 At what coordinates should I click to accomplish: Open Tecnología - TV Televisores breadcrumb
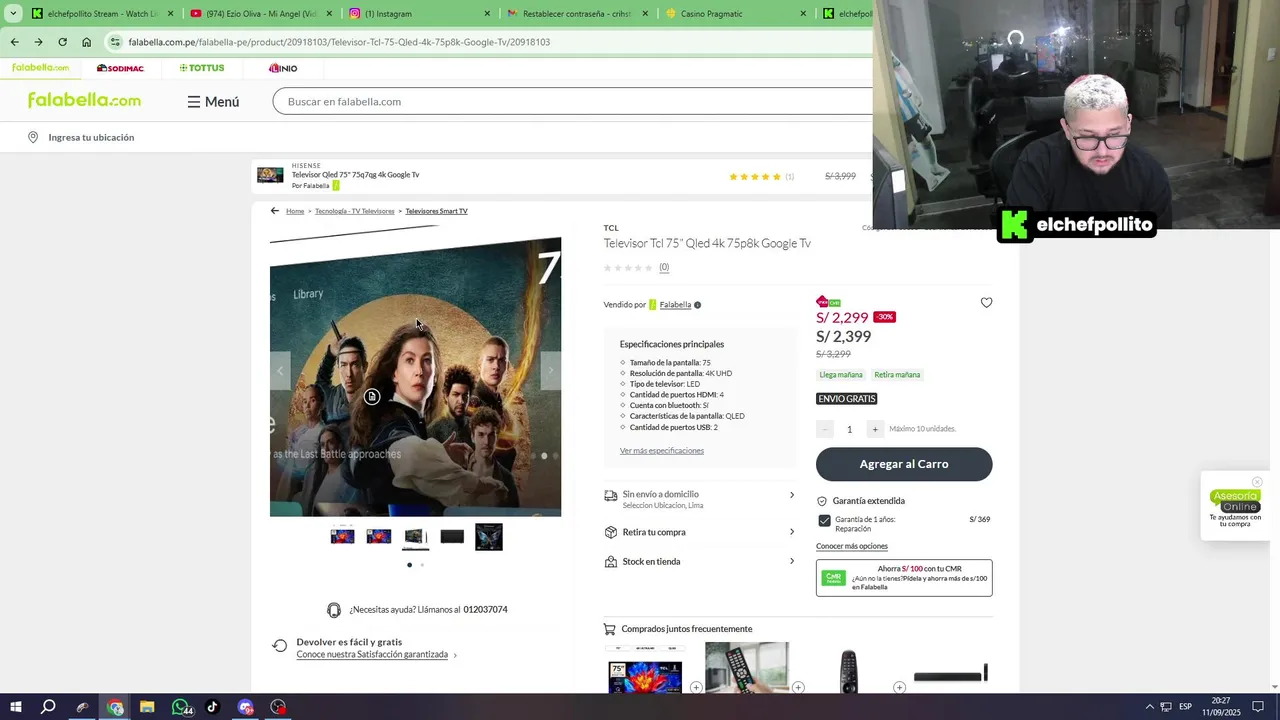[x=355, y=211]
